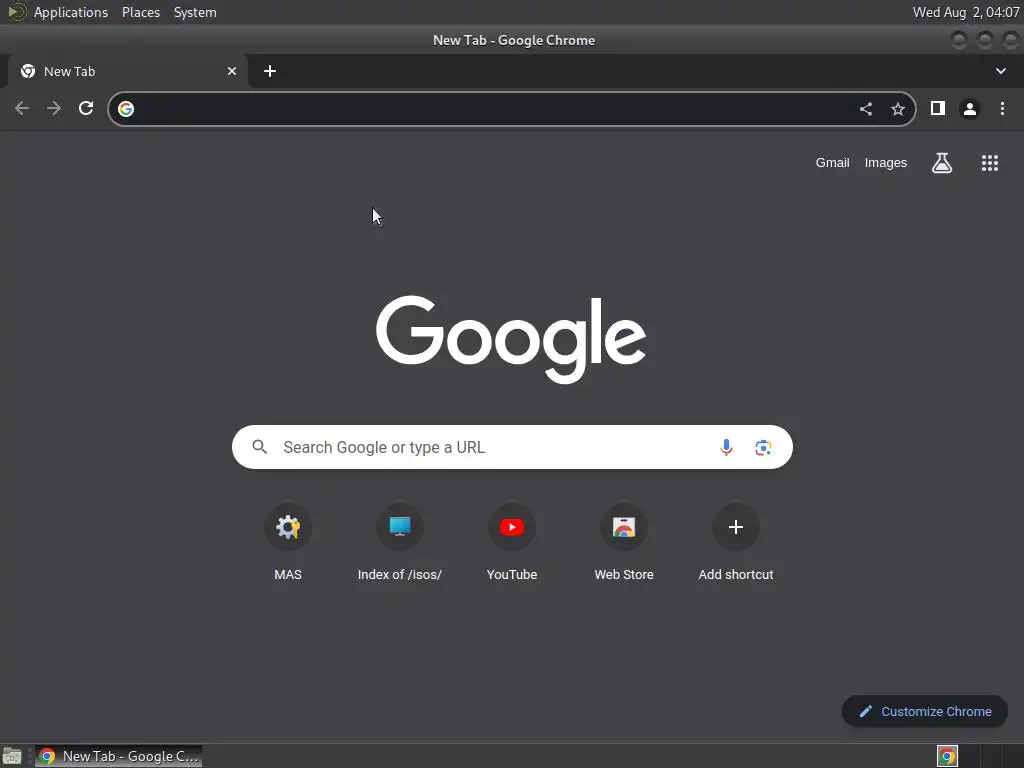This screenshot has height=768, width=1024.
Task: Open the System menu
Action: [195, 12]
